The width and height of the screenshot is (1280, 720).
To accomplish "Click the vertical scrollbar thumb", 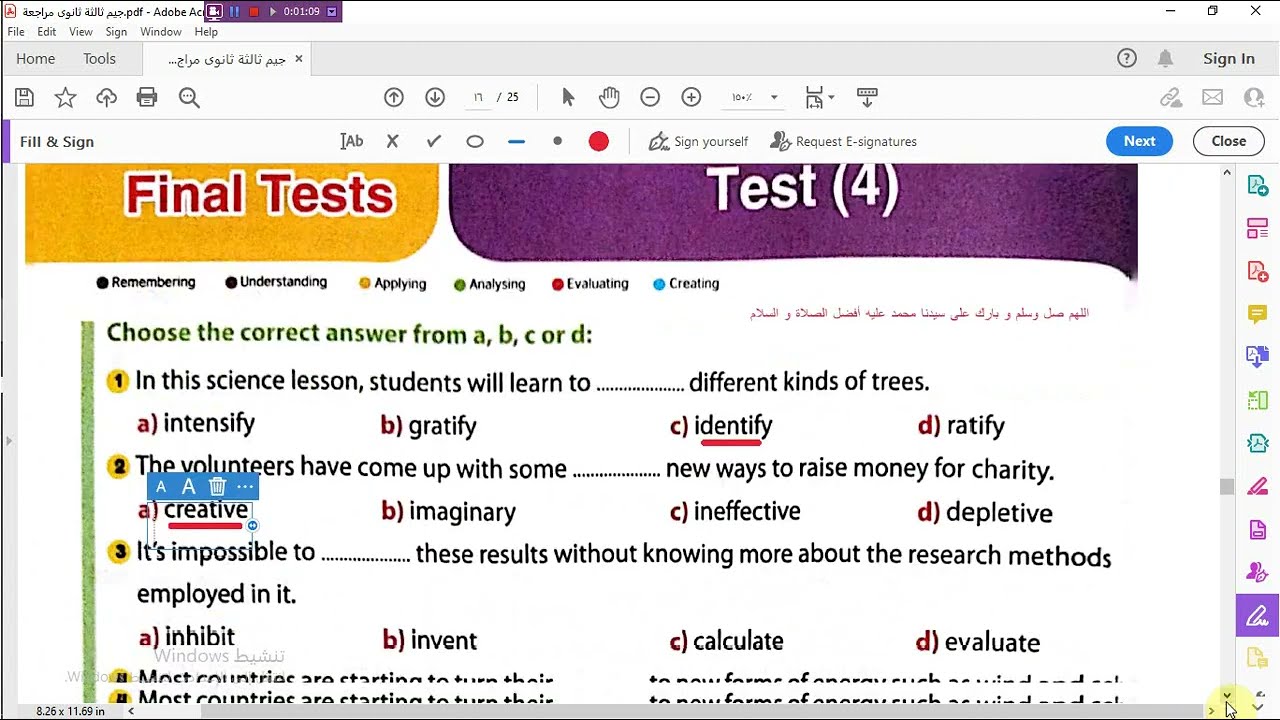I will [1227, 487].
